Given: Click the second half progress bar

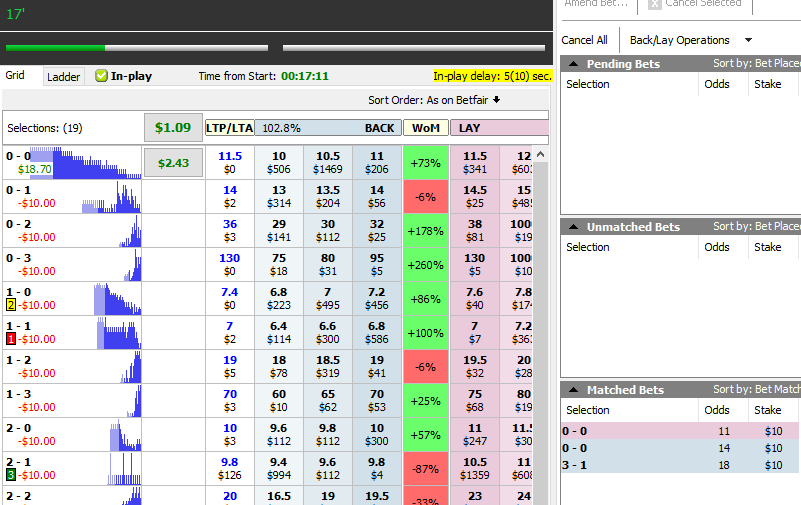Looking at the screenshot, I should tap(414, 47).
